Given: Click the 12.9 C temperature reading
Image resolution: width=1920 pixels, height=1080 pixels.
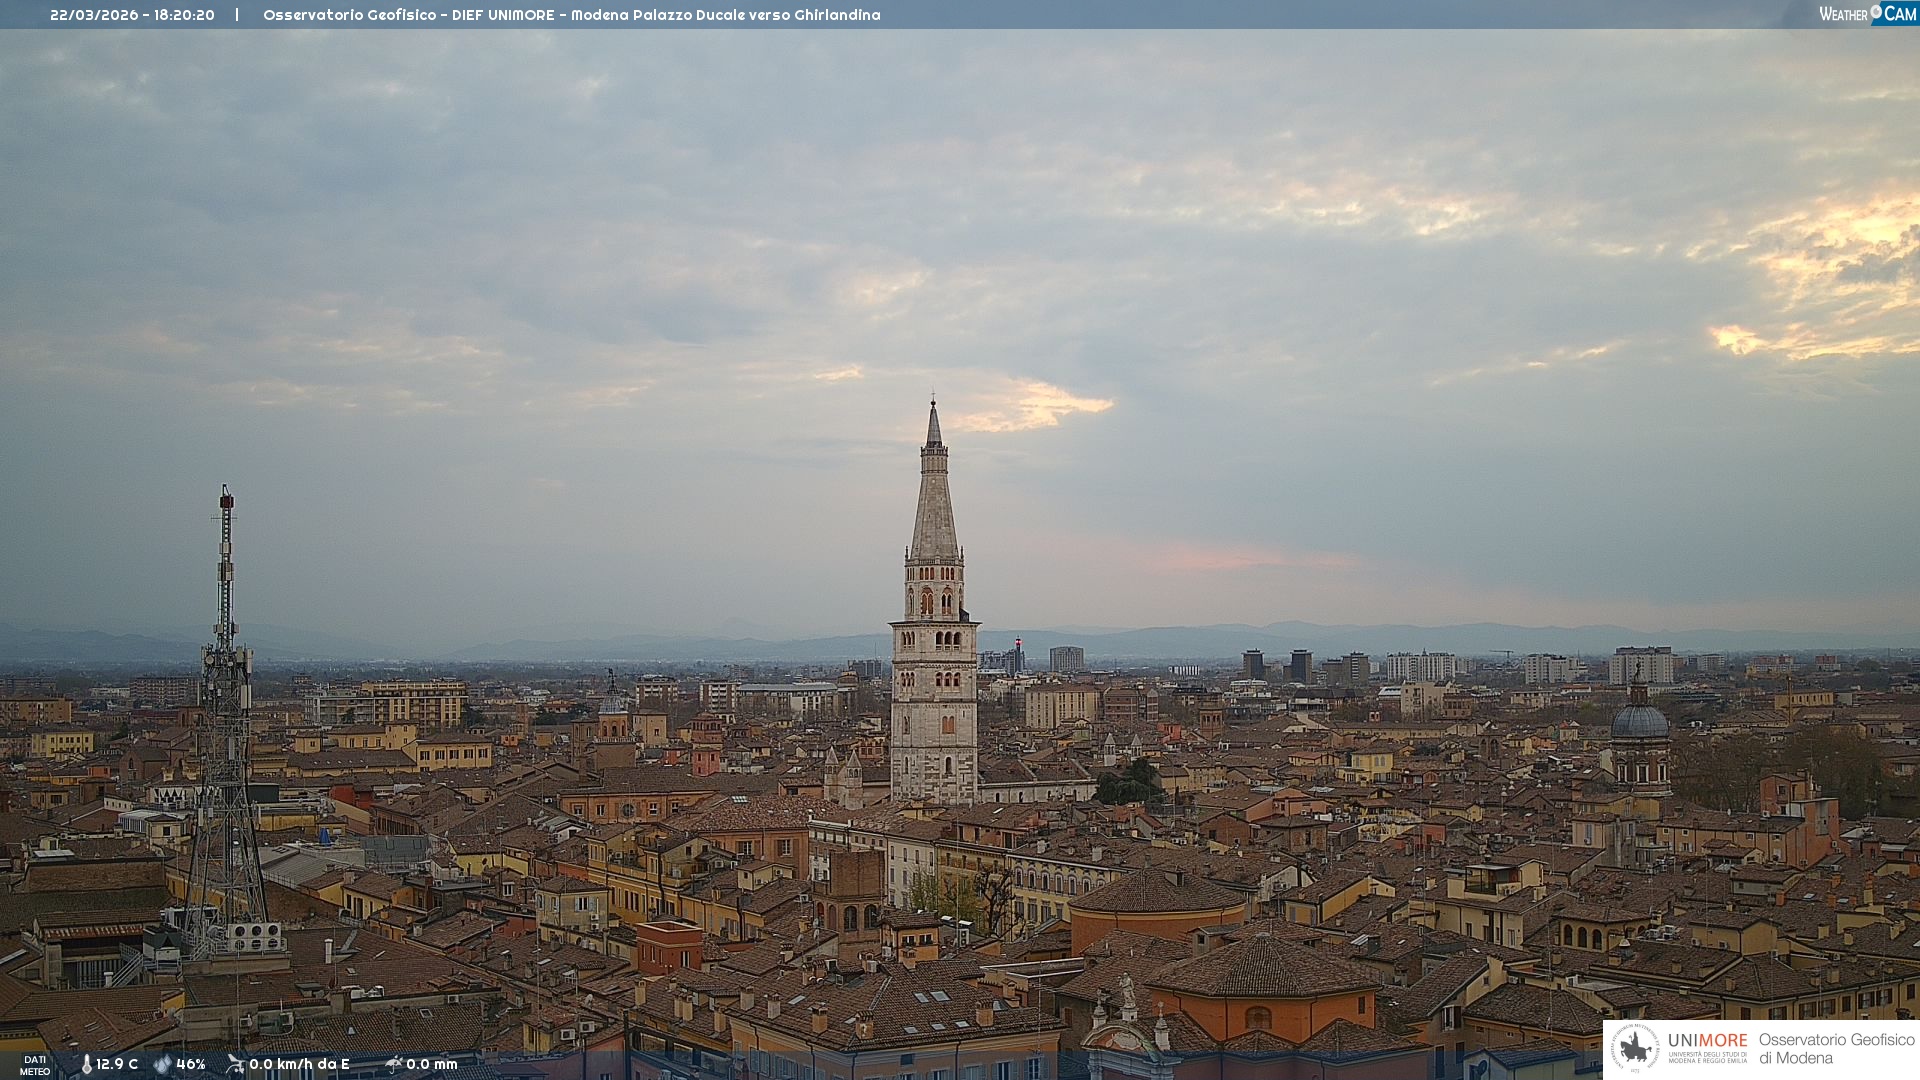Looking at the screenshot, I should [117, 1064].
